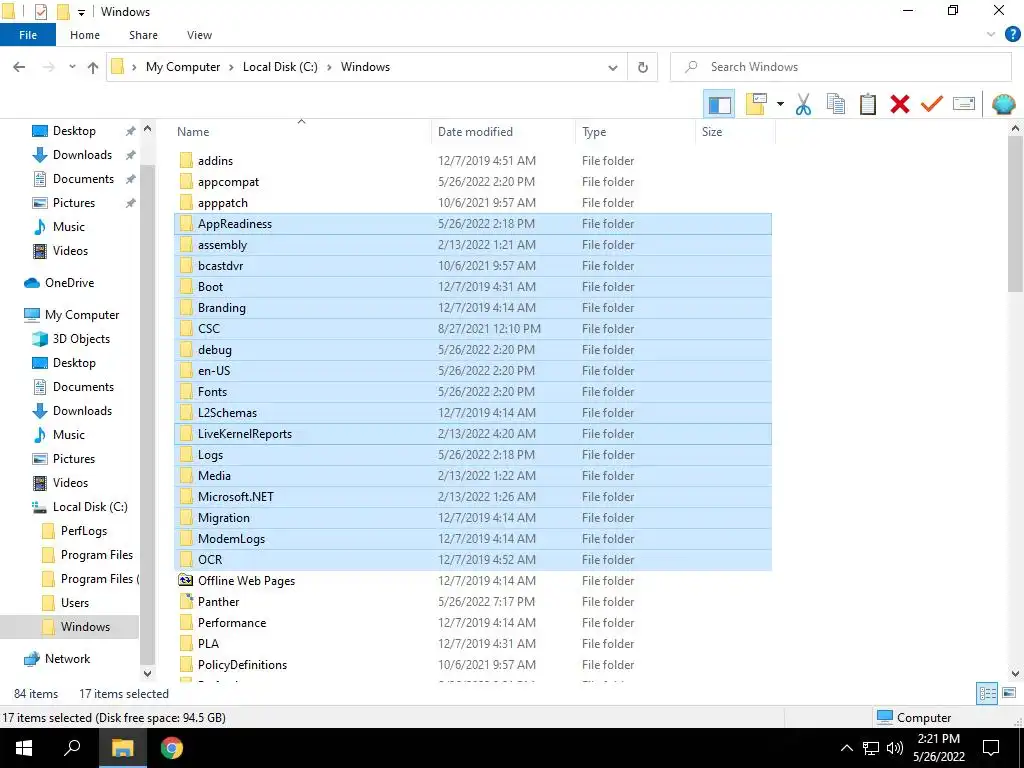Open the Action Center notification icon
1024x768 pixels.
(991, 748)
